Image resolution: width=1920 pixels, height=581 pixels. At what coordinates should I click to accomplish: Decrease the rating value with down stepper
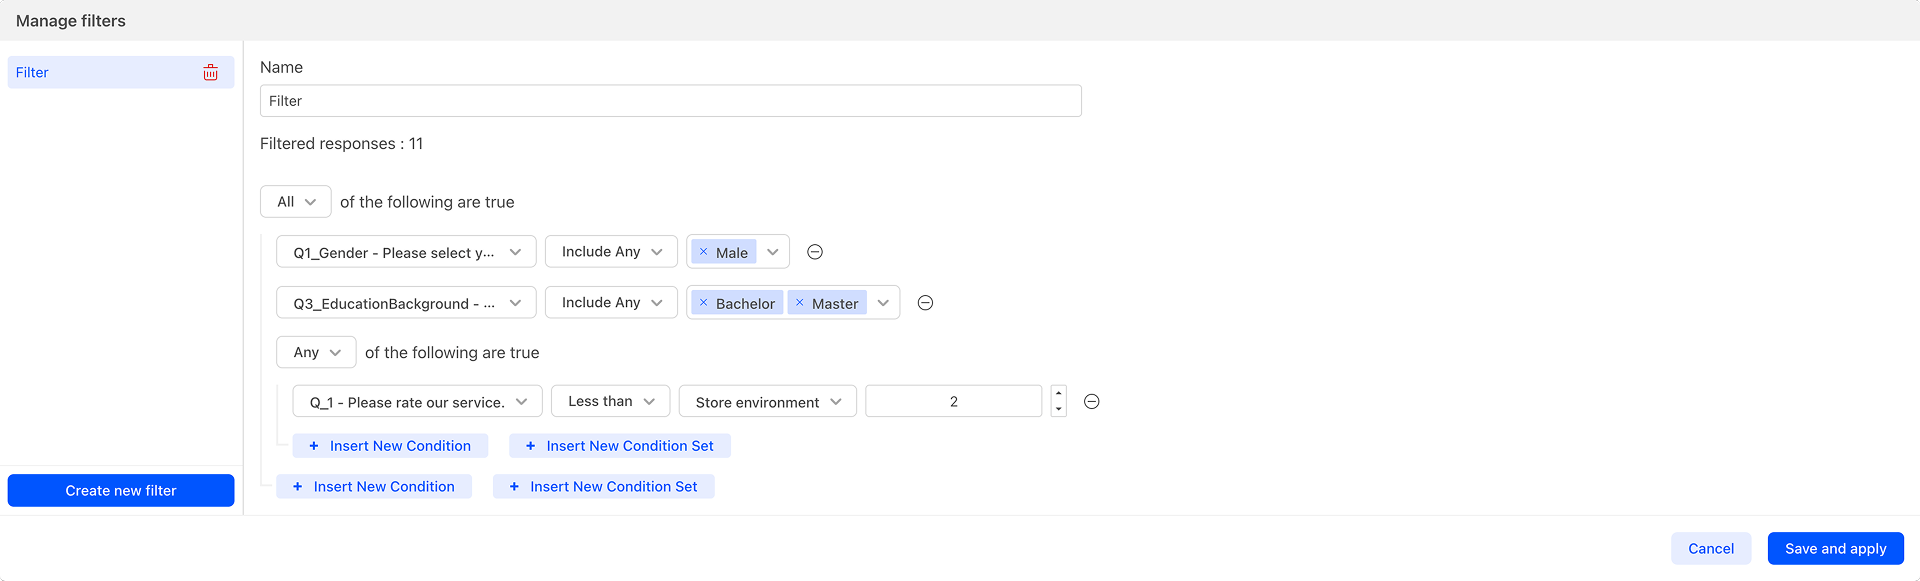pyautogui.click(x=1059, y=409)
